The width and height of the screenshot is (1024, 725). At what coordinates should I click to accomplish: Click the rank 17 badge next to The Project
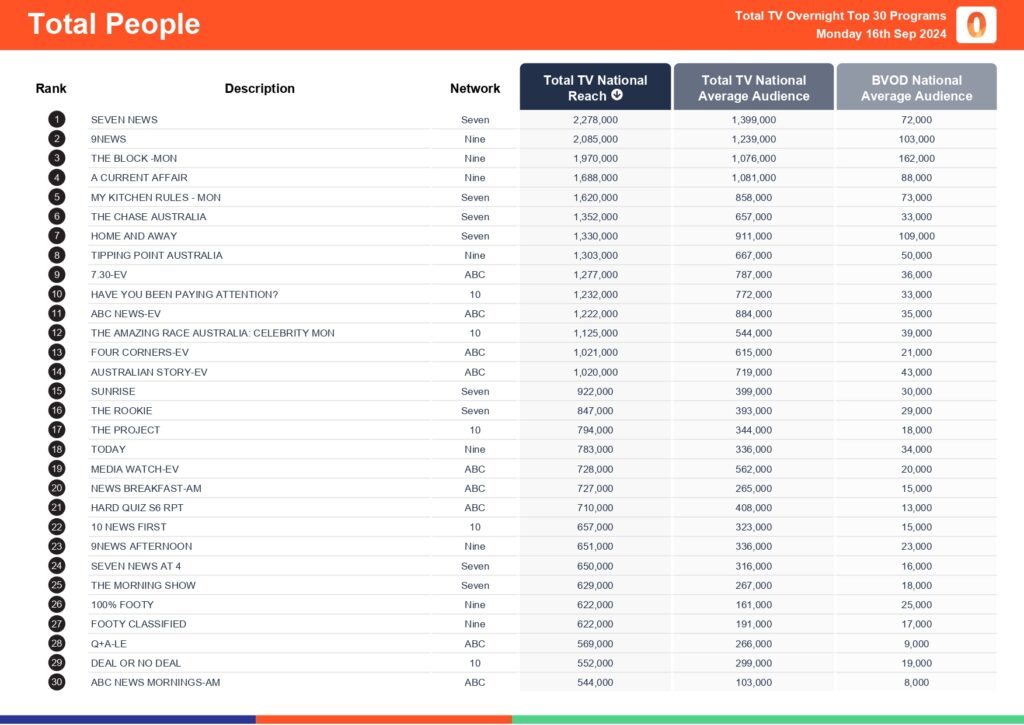[57, 430]
